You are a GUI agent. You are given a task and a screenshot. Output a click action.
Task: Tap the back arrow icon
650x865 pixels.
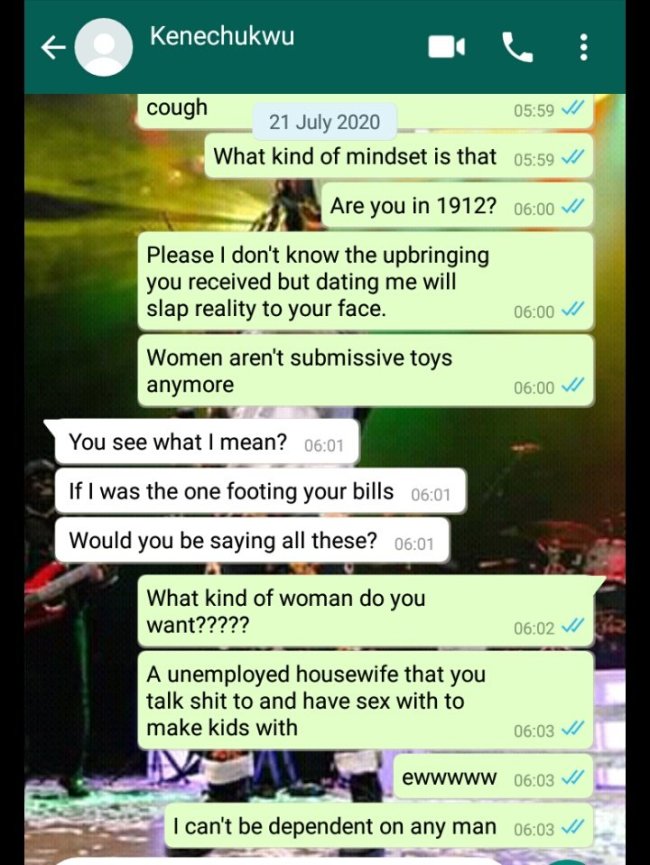(53, 48)
